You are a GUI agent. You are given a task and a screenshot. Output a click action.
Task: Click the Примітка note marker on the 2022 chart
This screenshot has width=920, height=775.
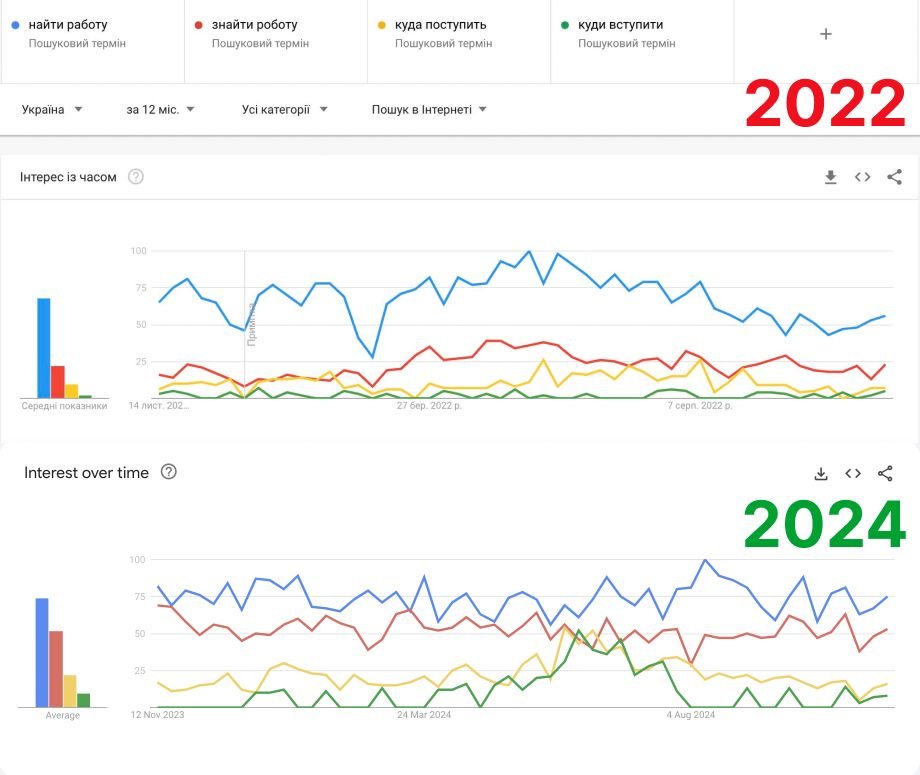[x=251, y=323]
